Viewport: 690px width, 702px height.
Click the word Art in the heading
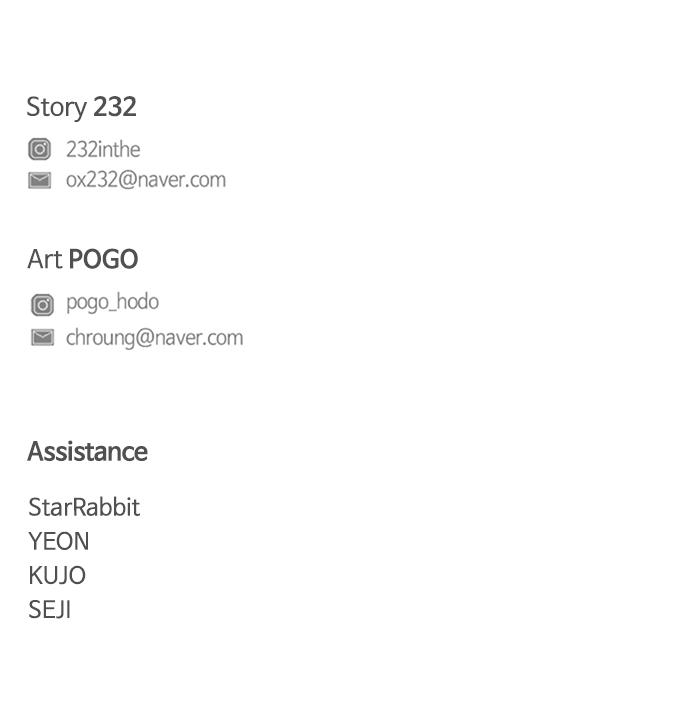pos(44,260)
